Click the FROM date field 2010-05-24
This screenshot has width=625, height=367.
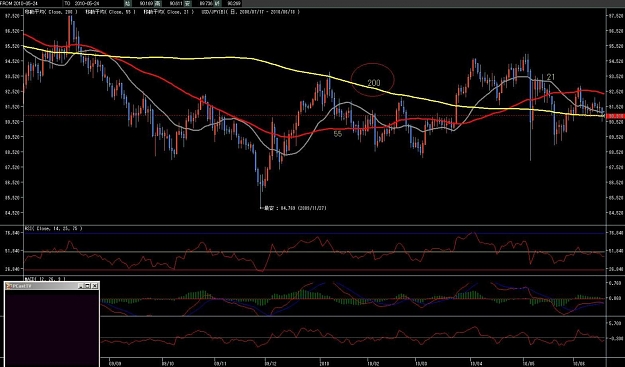(26, 3)
